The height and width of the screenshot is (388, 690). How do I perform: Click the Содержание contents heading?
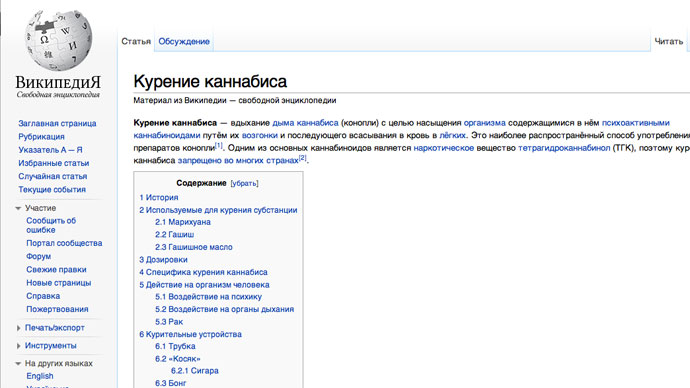pyautogui.click(x=201, y=183)
